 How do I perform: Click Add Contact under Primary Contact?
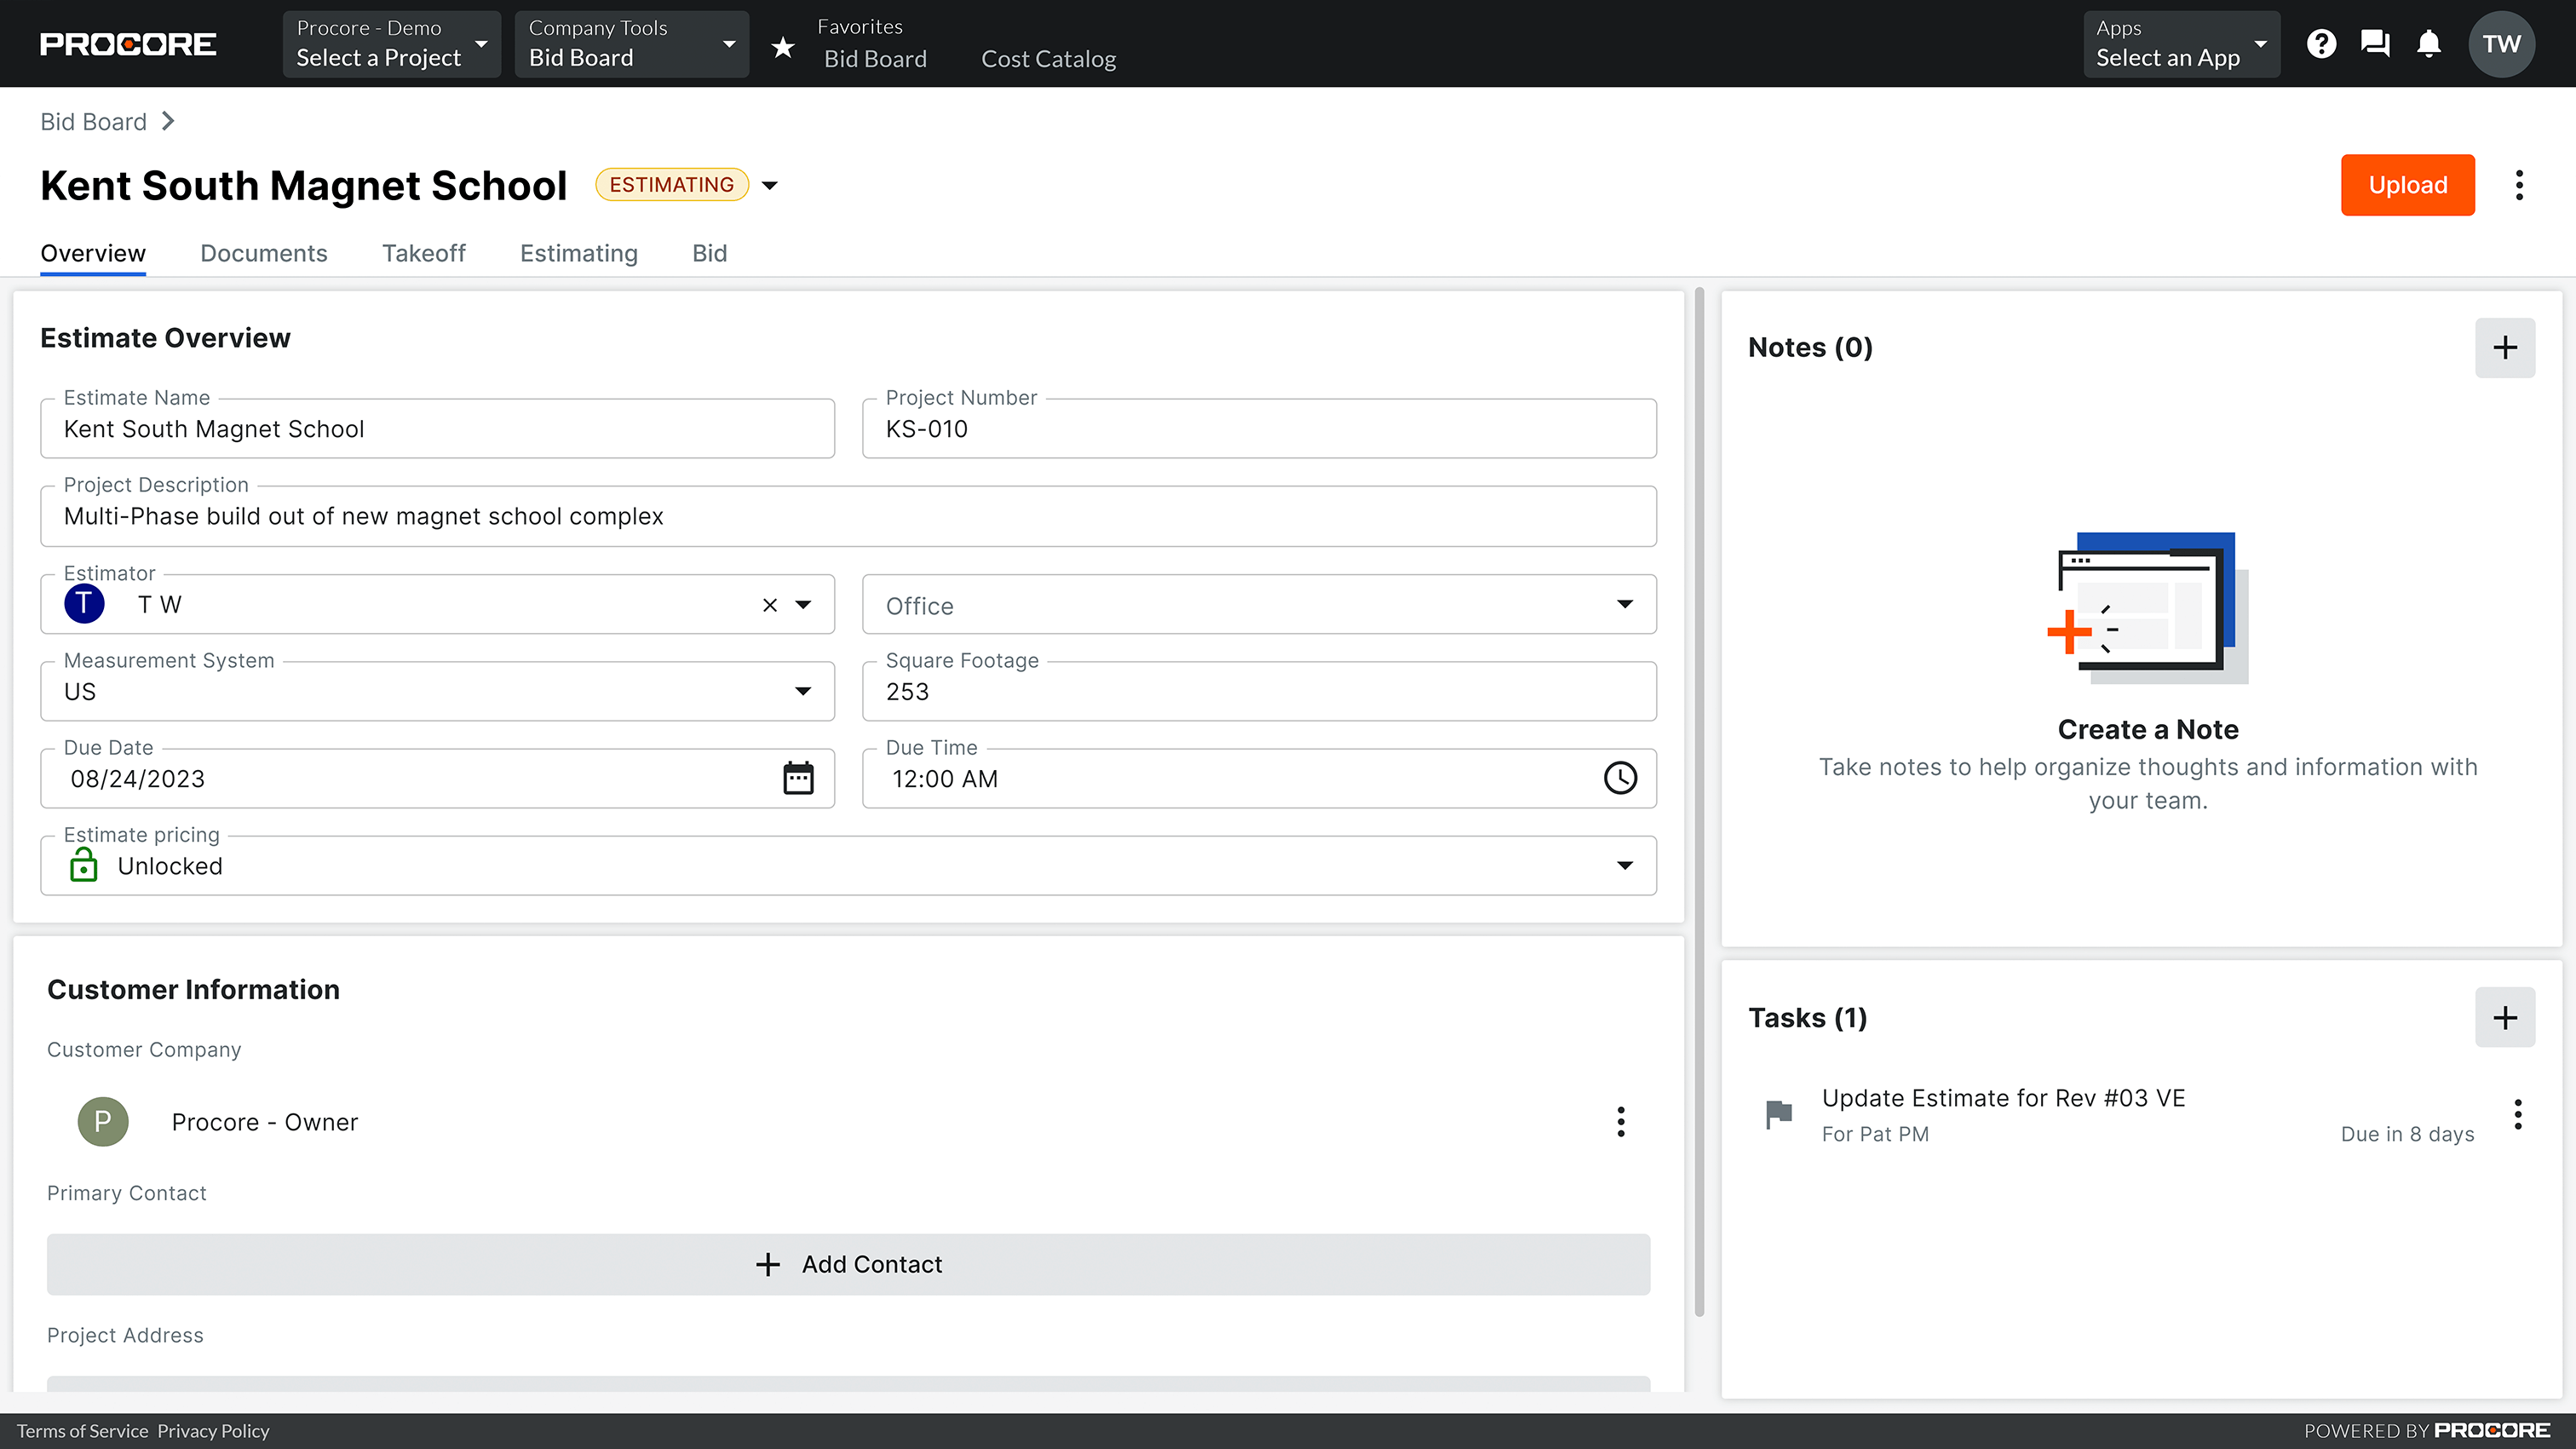(849, 1263)
